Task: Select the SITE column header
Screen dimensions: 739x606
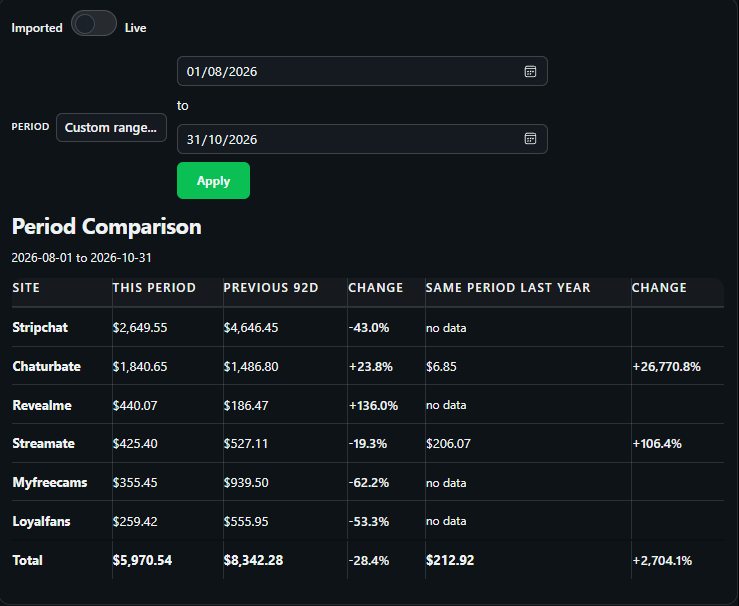Action: [x=26, y=287]
